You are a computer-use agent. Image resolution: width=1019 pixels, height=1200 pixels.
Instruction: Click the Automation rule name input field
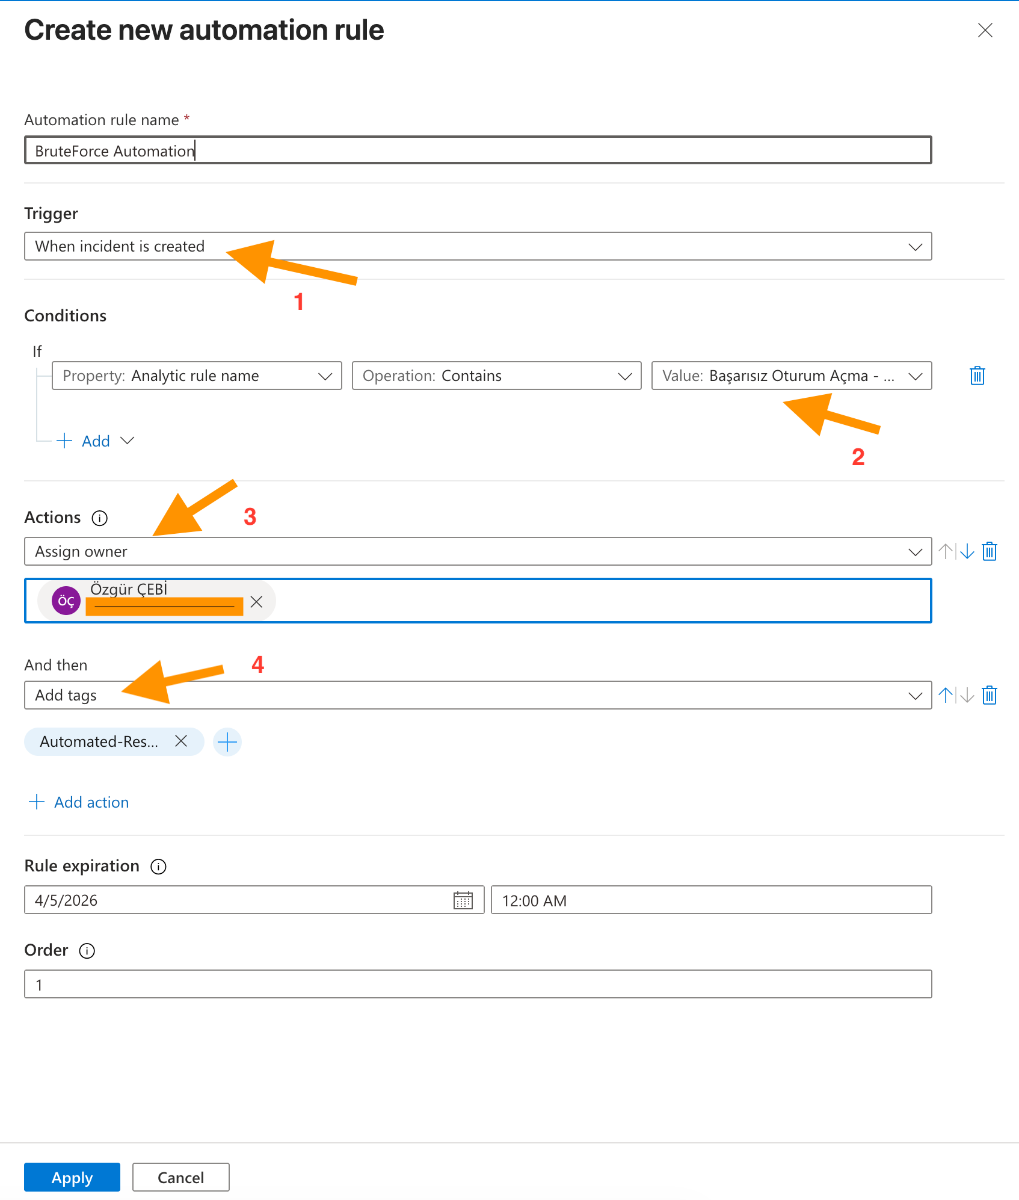477,149
